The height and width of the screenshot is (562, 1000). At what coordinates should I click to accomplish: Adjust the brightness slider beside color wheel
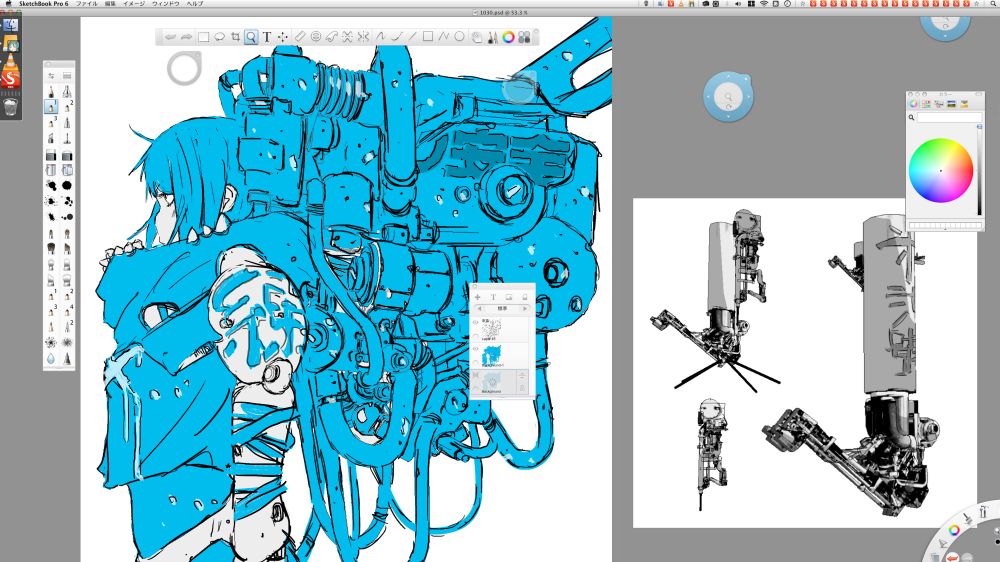click(980, 170)
